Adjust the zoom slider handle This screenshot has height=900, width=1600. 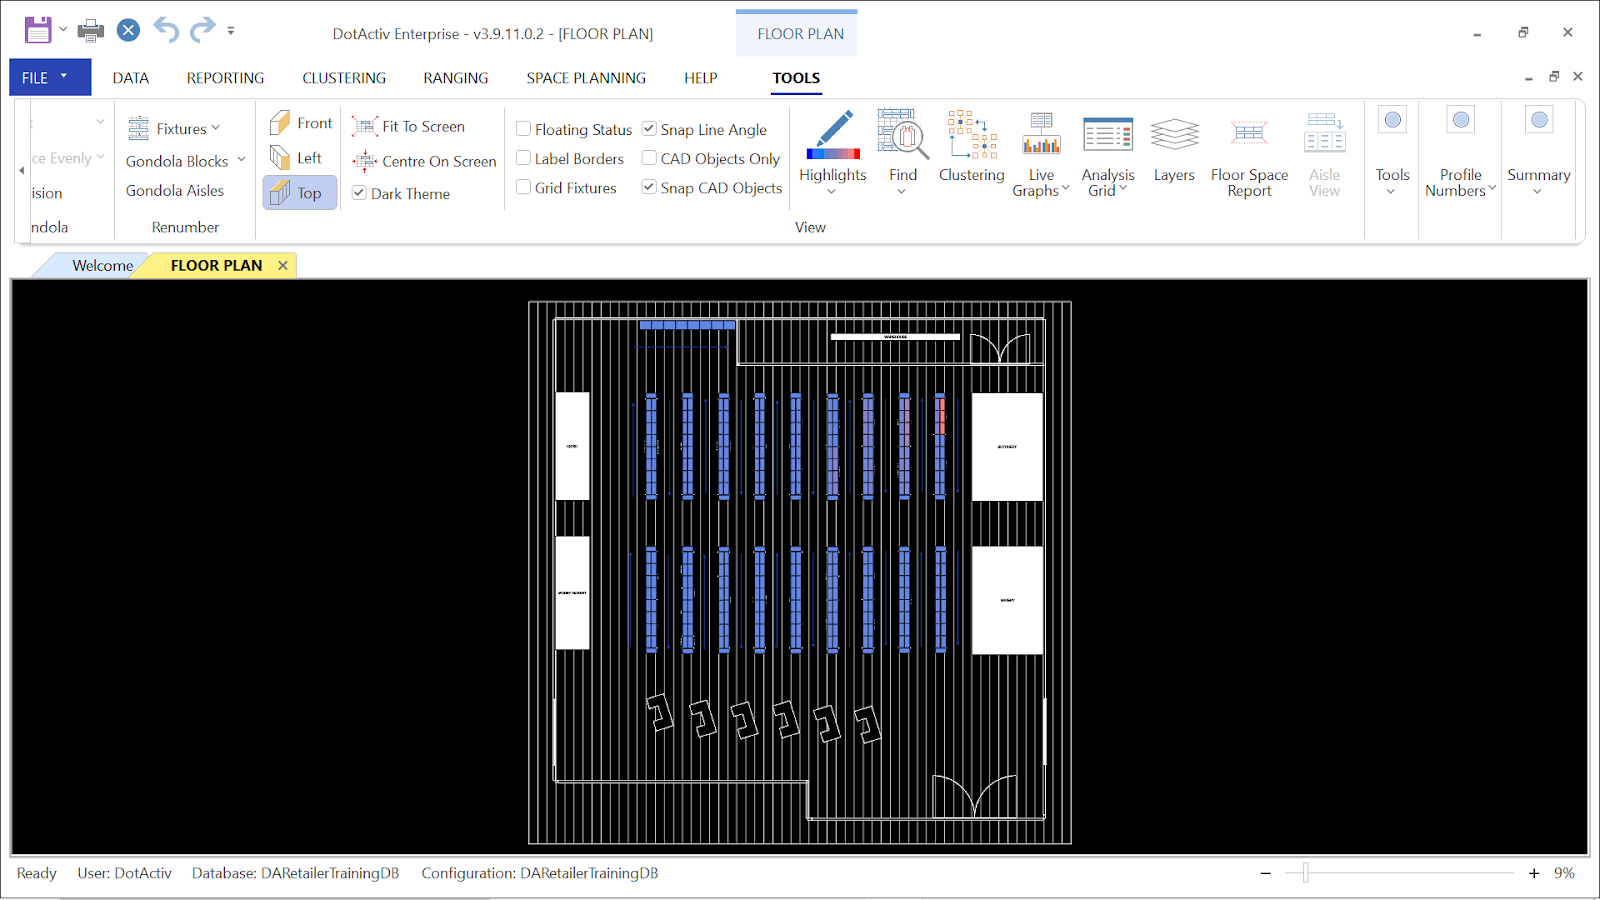pyautogui.click(x=1305, y=873)
